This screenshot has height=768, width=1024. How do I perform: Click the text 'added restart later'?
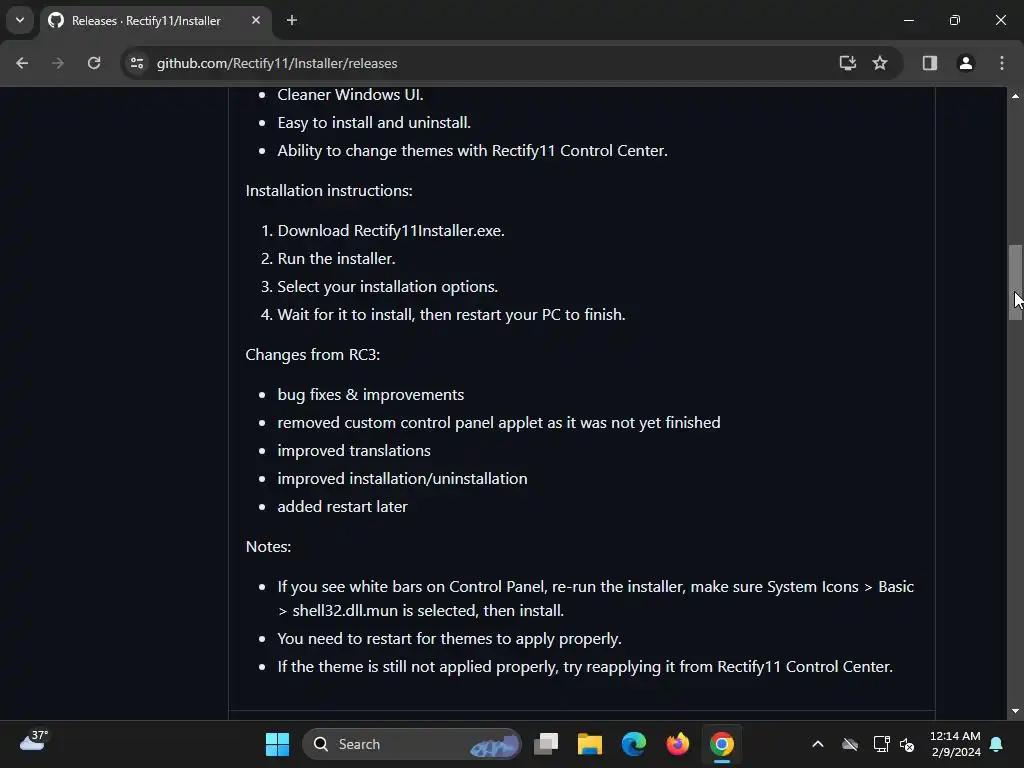342,507
